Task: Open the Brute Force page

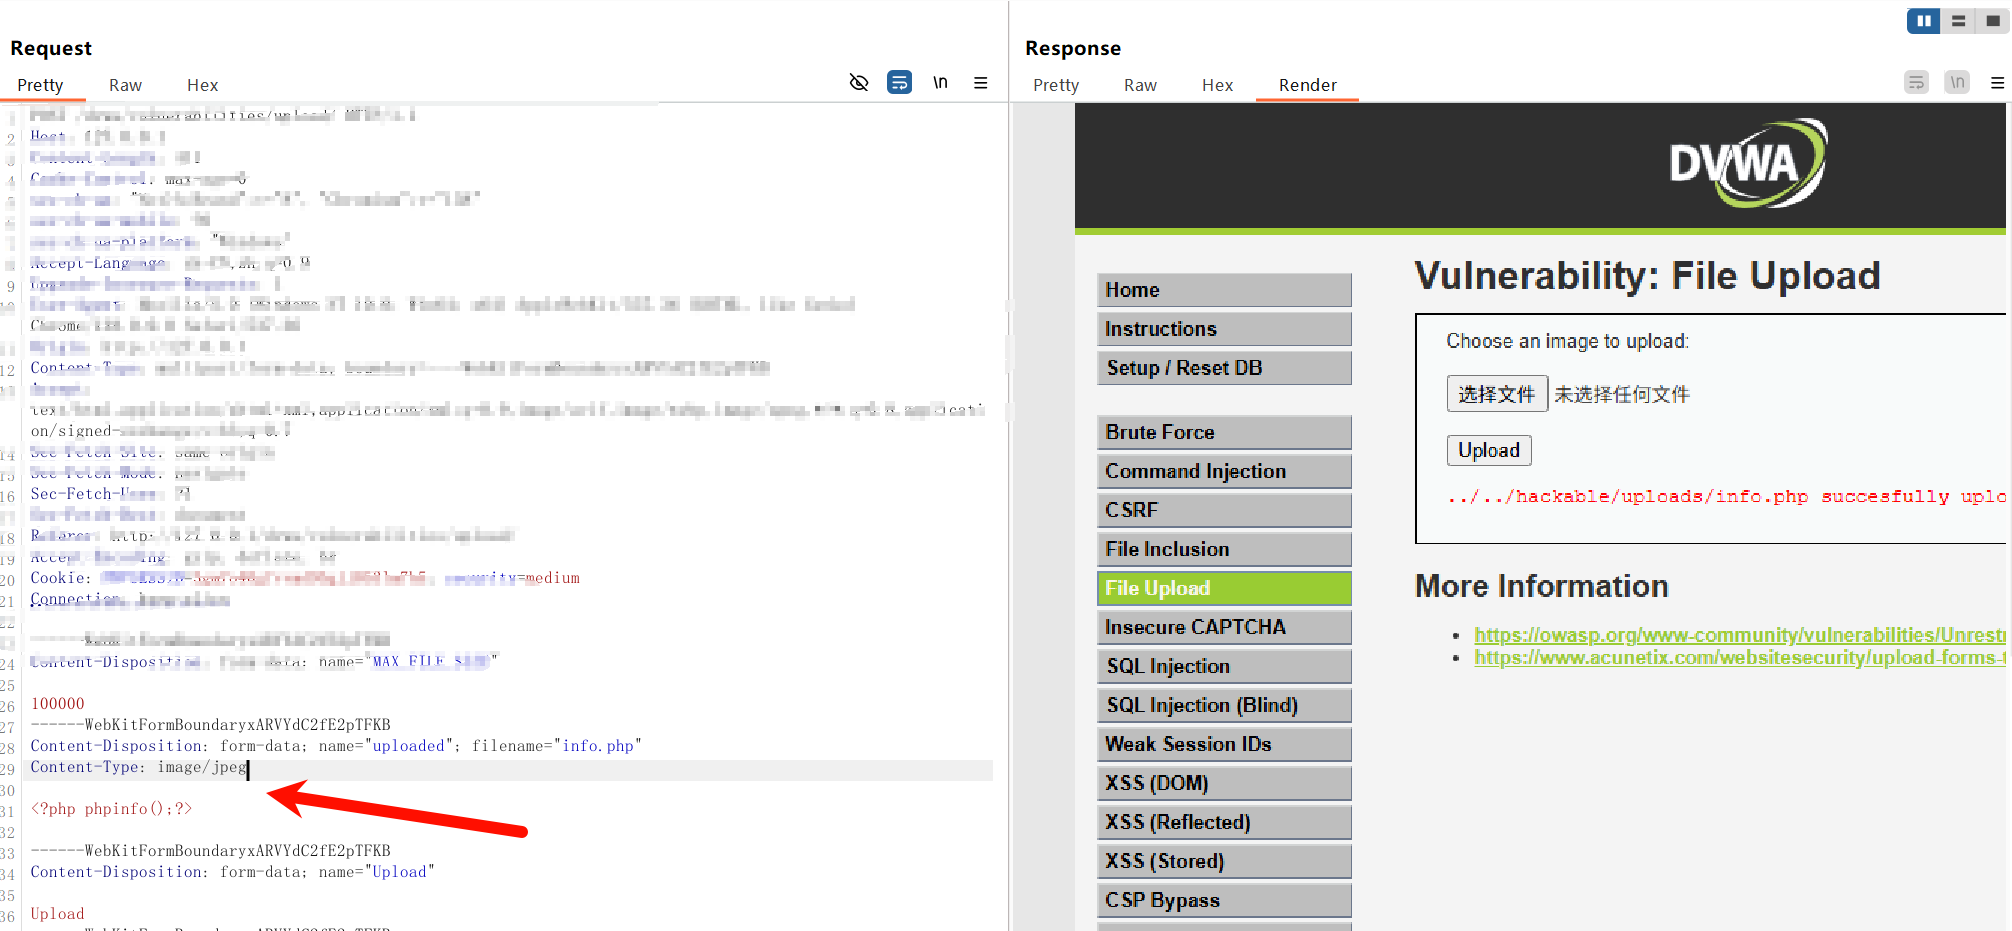Action: pos(1224,432)
